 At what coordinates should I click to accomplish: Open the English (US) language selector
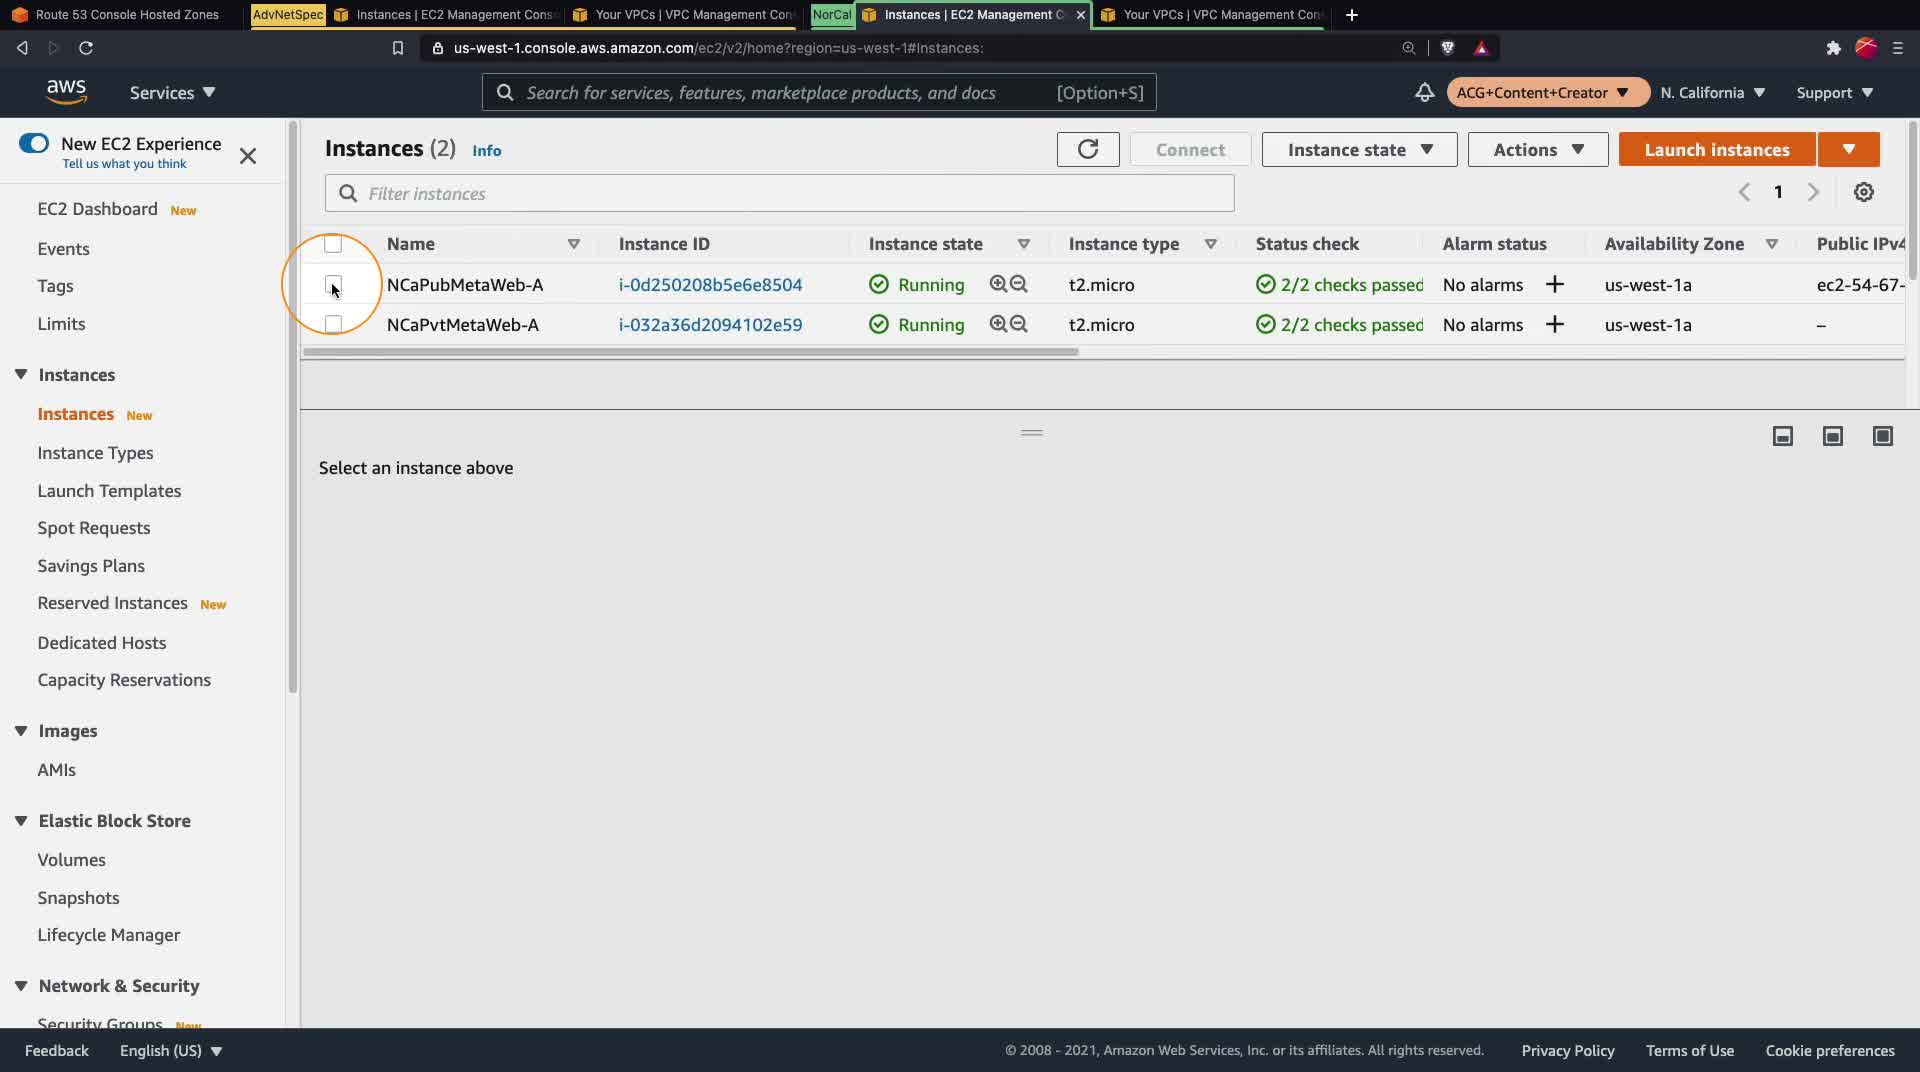point(171,1050)
